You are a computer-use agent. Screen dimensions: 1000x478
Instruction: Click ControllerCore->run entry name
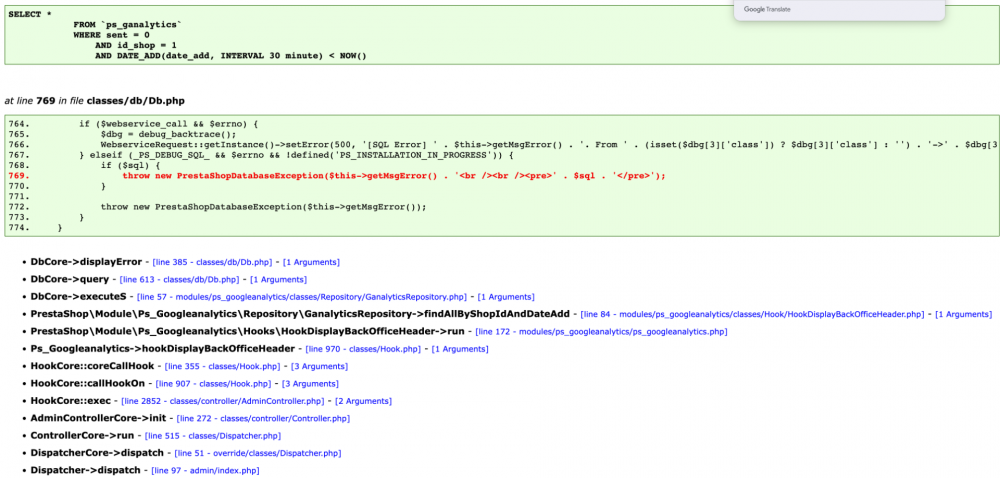coord(82,436)
